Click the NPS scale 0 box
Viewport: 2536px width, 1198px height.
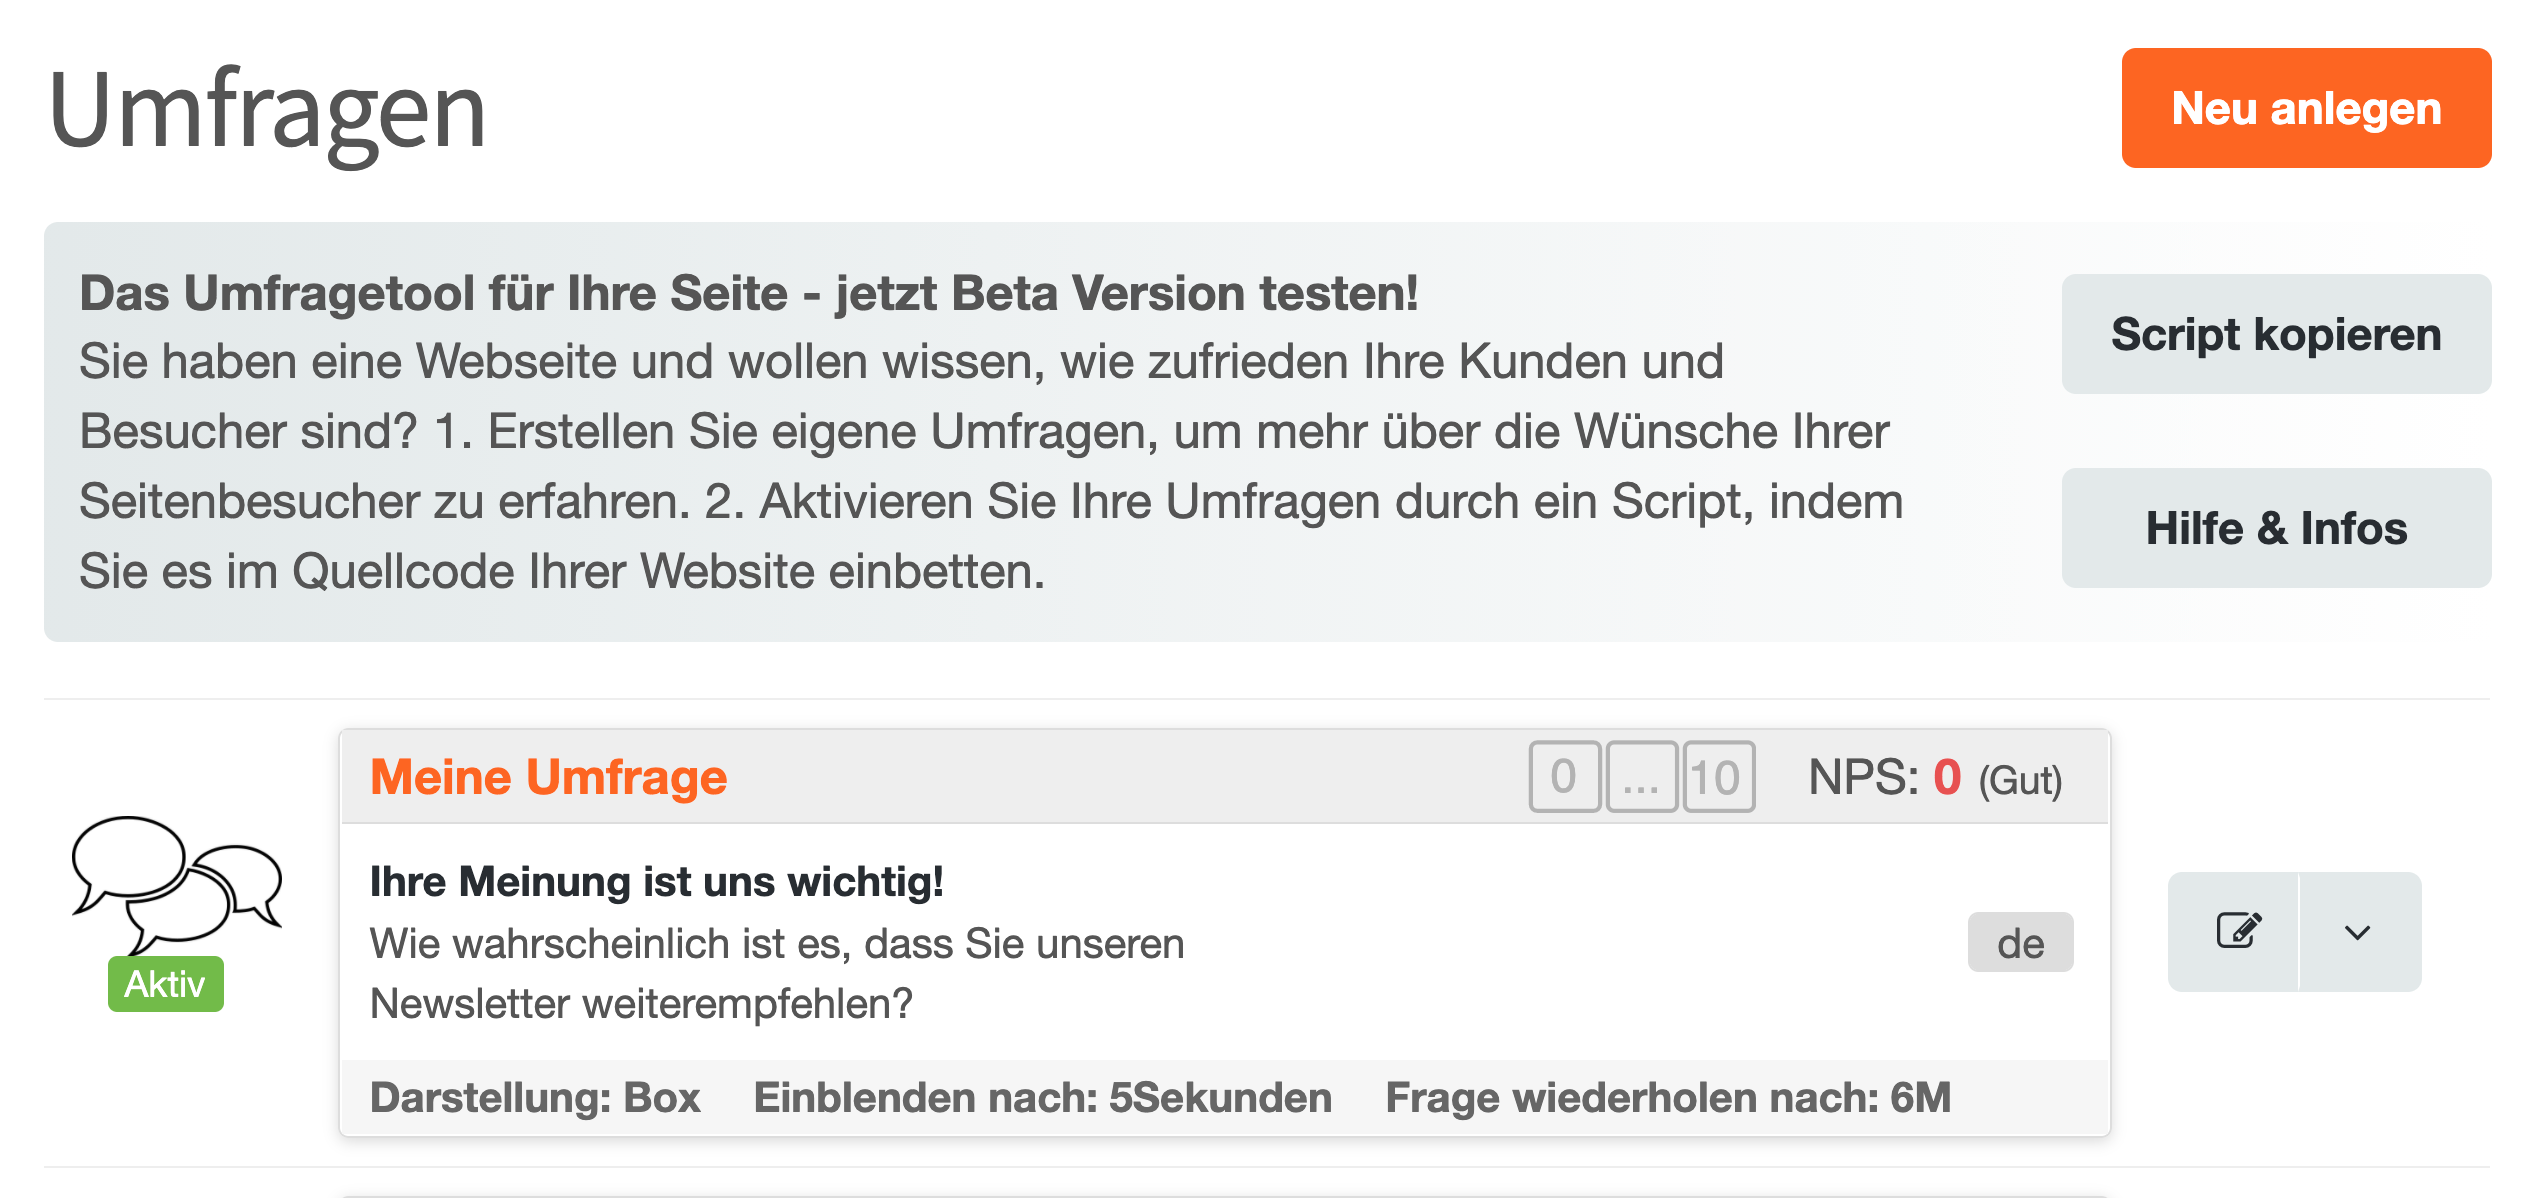pyautogui.click(x=1564, y=776)
